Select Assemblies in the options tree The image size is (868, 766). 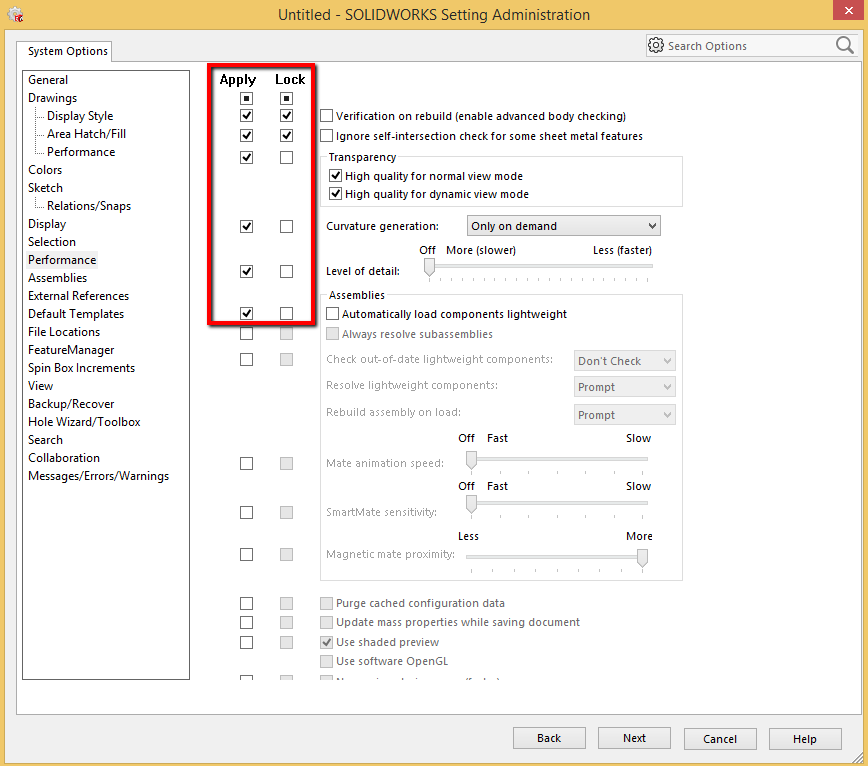coord(58,278)
